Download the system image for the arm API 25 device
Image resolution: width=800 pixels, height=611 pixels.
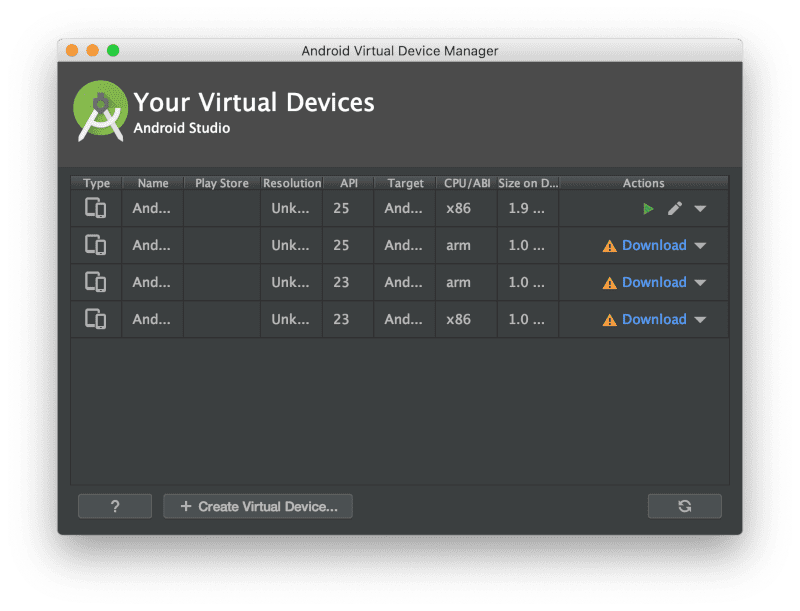click(x=656, y=245)
